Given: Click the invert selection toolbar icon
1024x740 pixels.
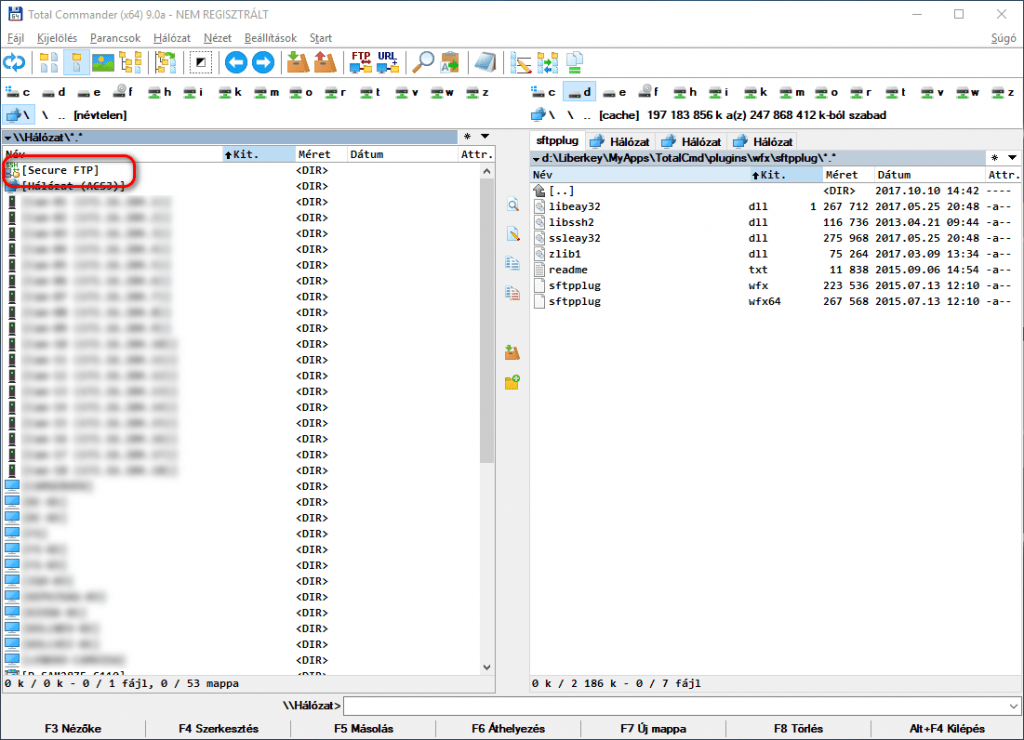Looking at the screenshot, I should [200, 63].
